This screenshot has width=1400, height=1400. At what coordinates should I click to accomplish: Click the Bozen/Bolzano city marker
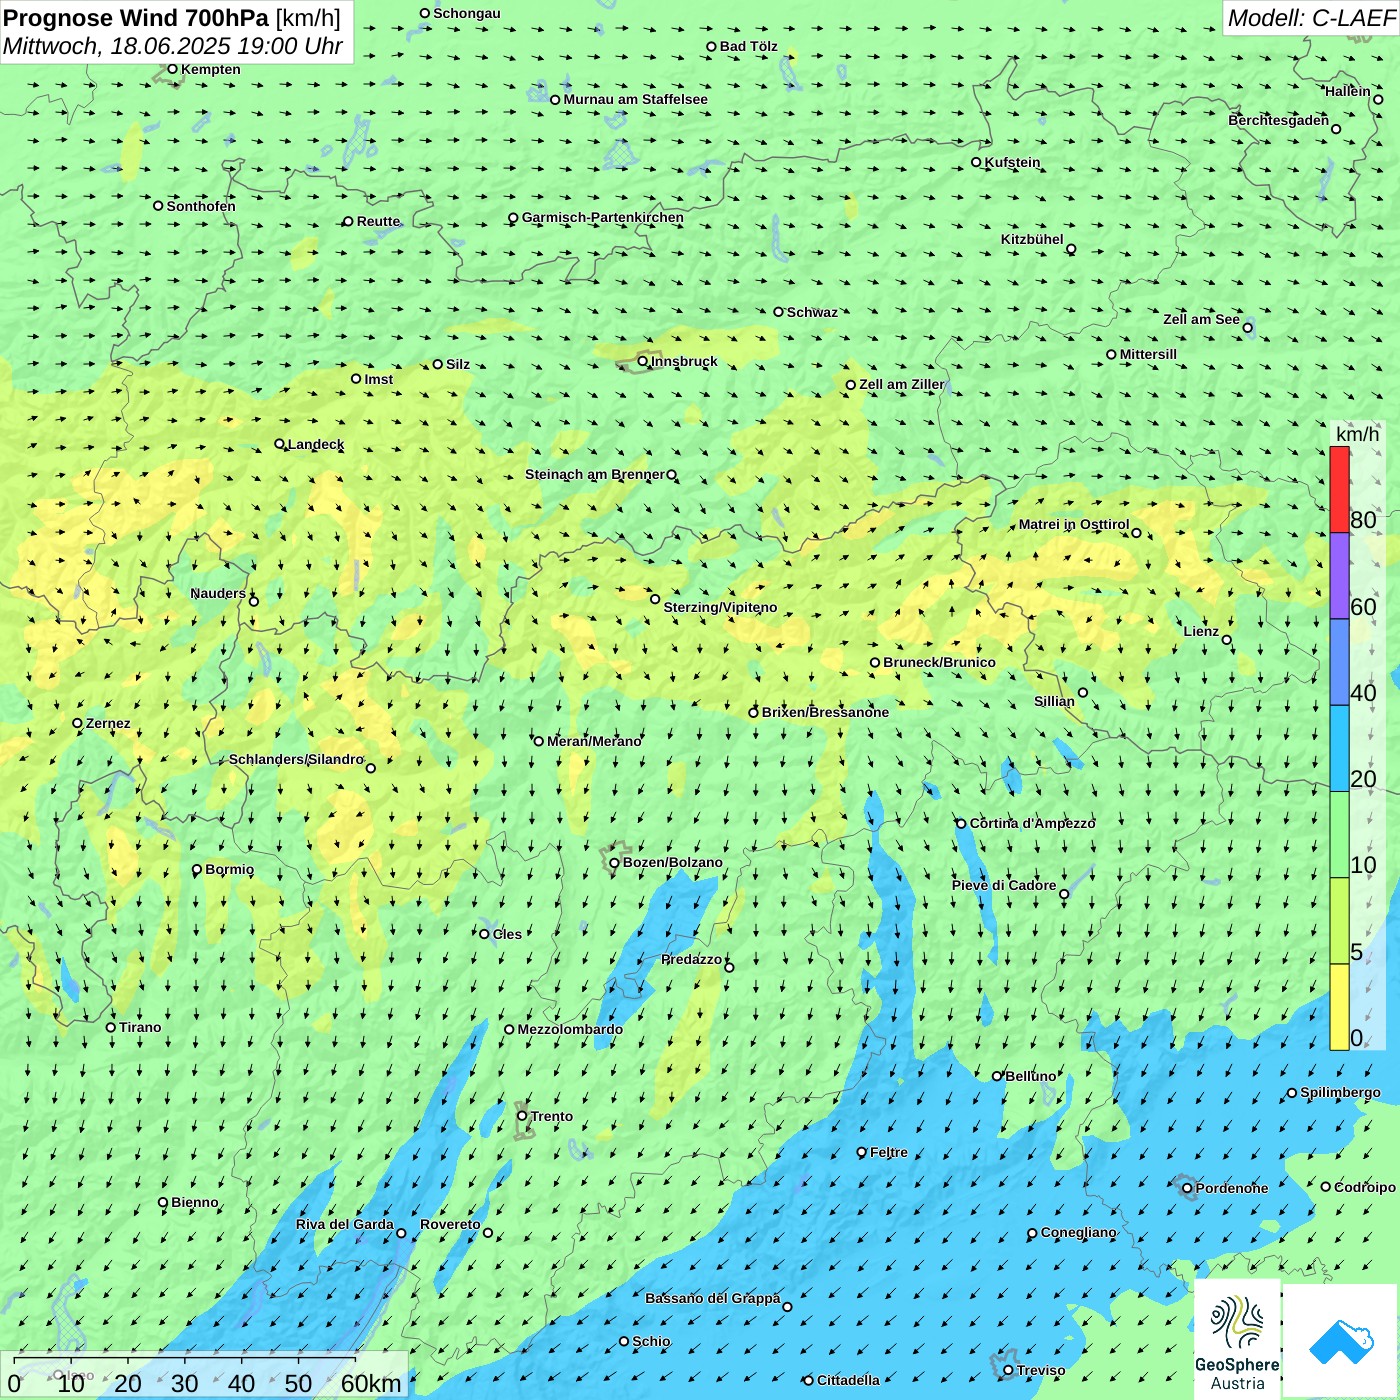pyautogui.click(x=614, y=862)
